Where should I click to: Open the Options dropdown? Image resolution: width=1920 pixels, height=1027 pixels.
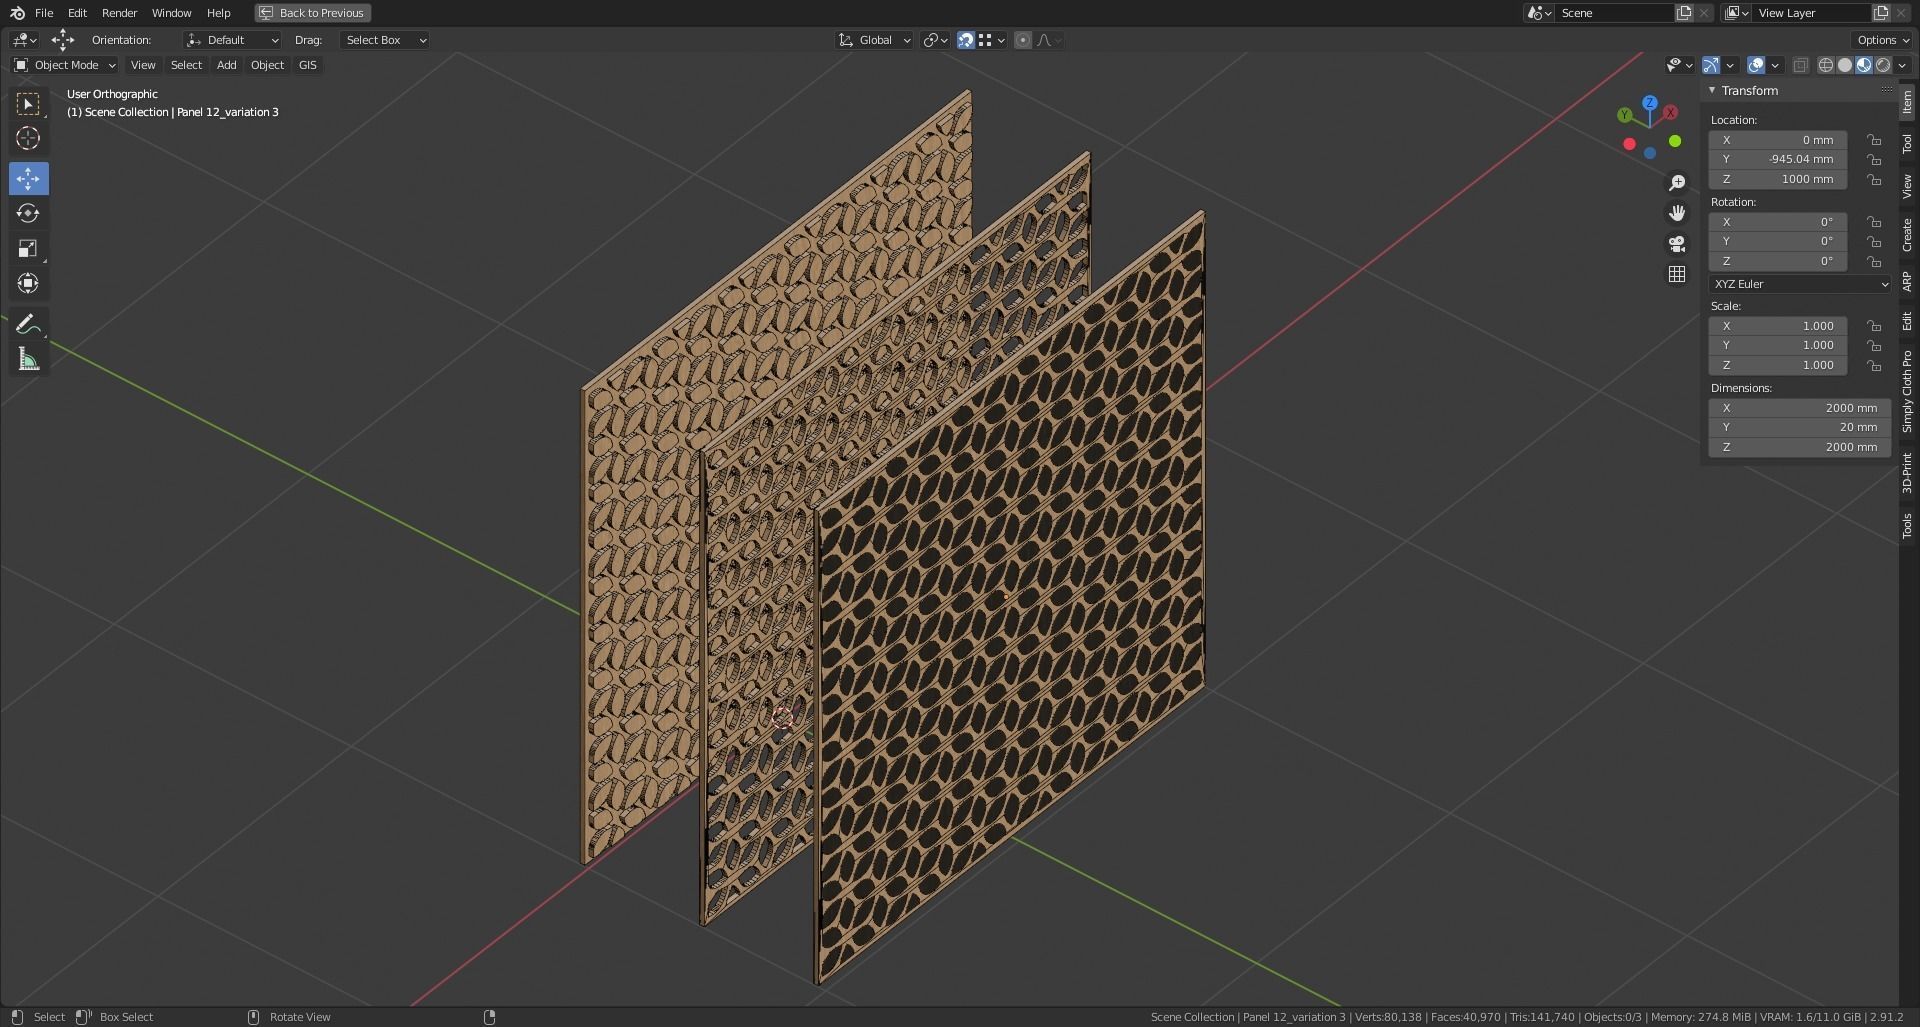click(1883, 40)
